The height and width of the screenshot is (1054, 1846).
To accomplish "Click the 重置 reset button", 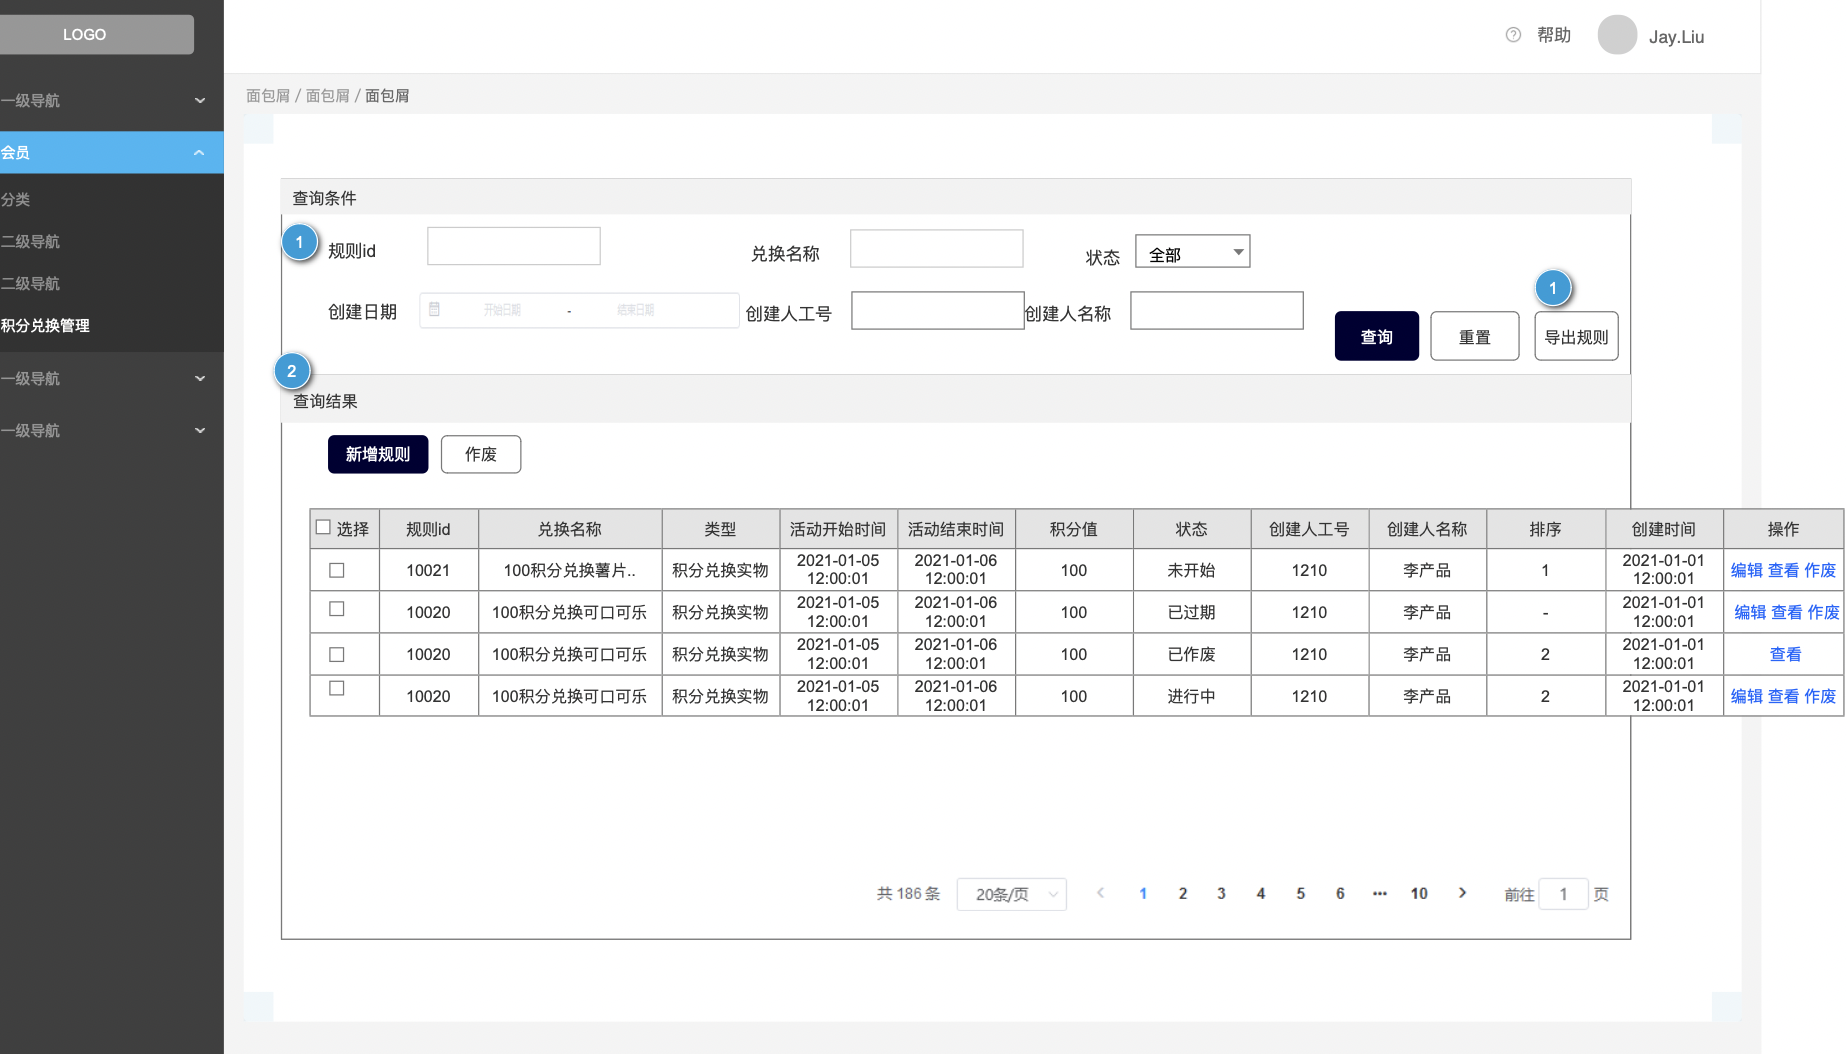I will [x=1475, y=336].
